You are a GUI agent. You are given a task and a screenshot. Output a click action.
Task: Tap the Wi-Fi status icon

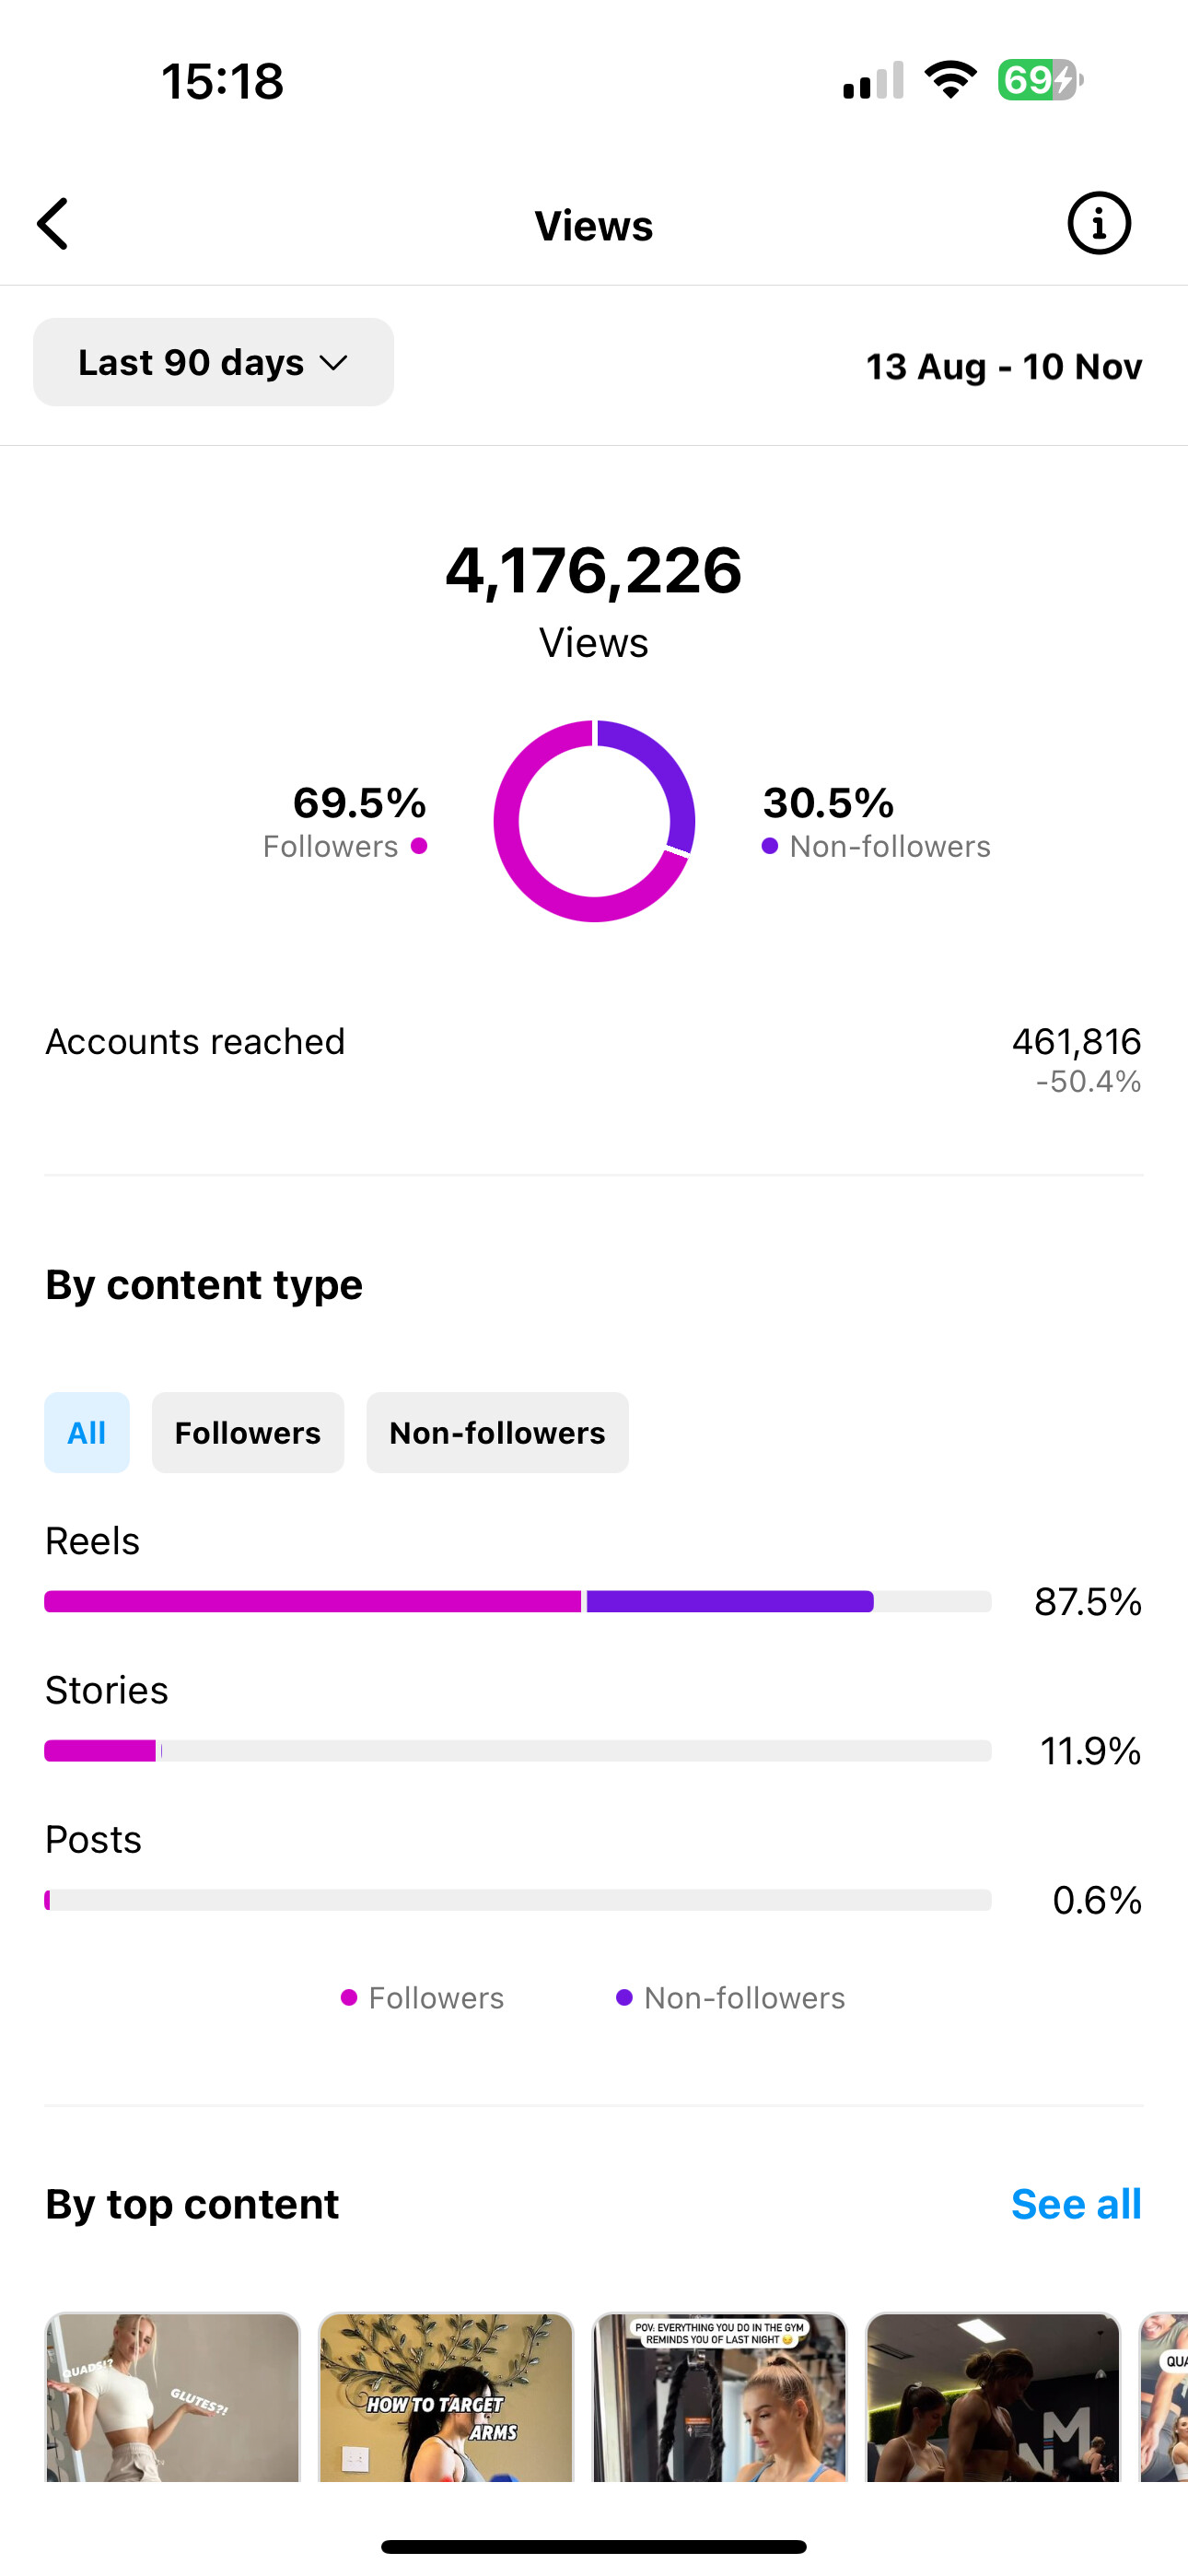[950, 80]
